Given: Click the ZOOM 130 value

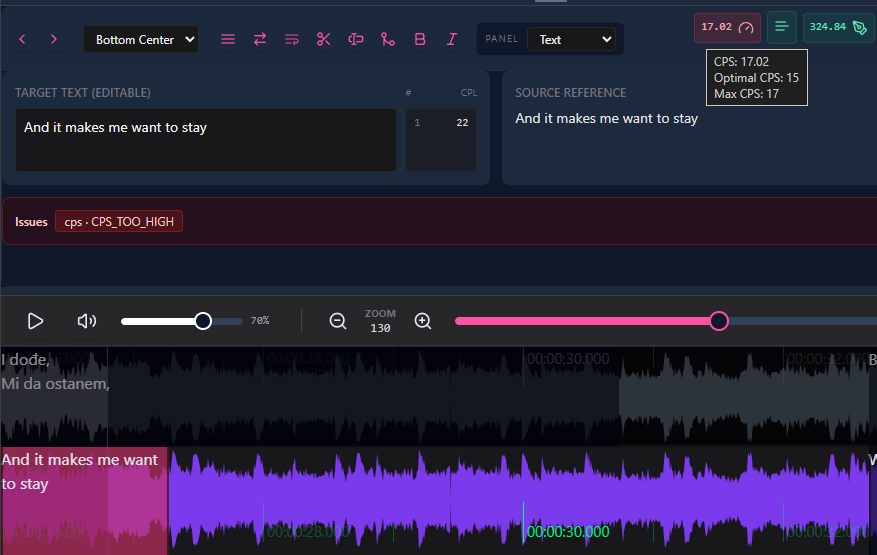Looking at the screenshot, I should point(380,328).
